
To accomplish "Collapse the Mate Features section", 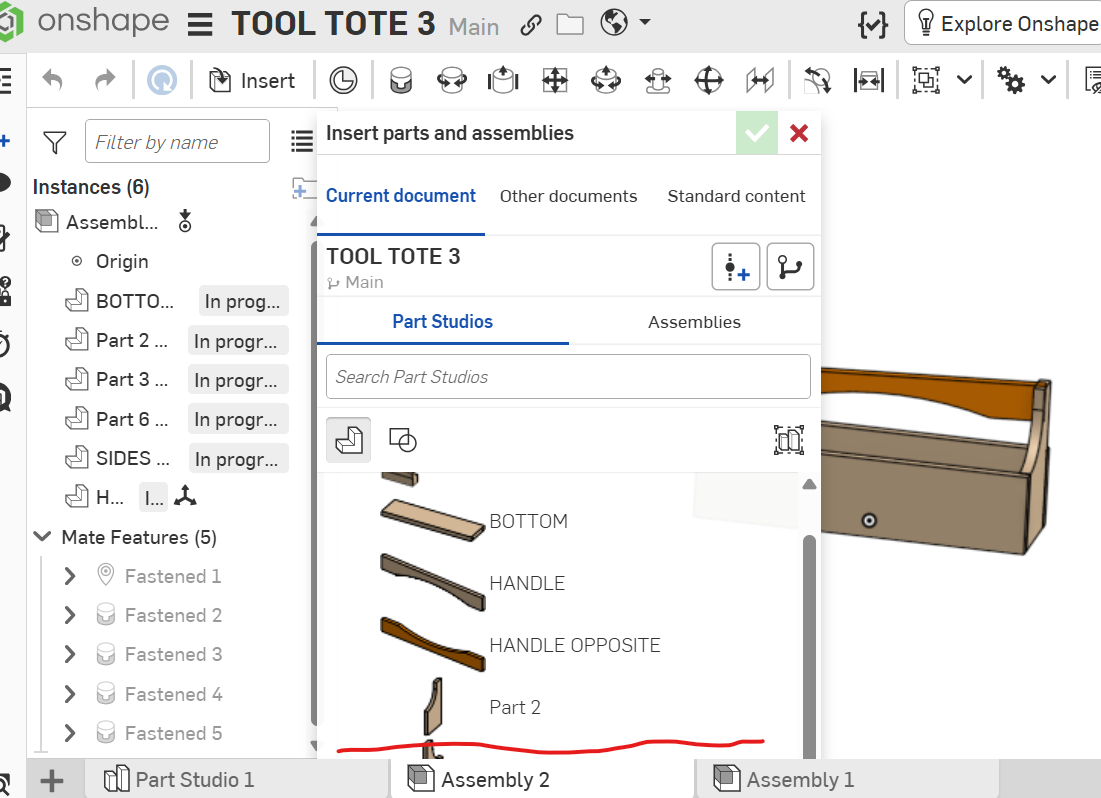I will [43, 537].
